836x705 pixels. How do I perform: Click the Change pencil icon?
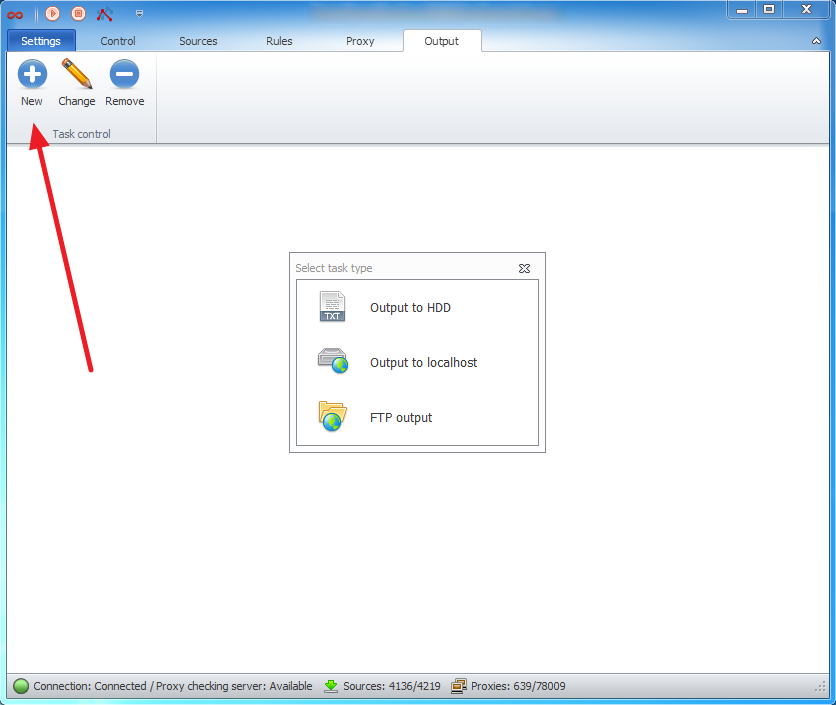click(77, 74)
